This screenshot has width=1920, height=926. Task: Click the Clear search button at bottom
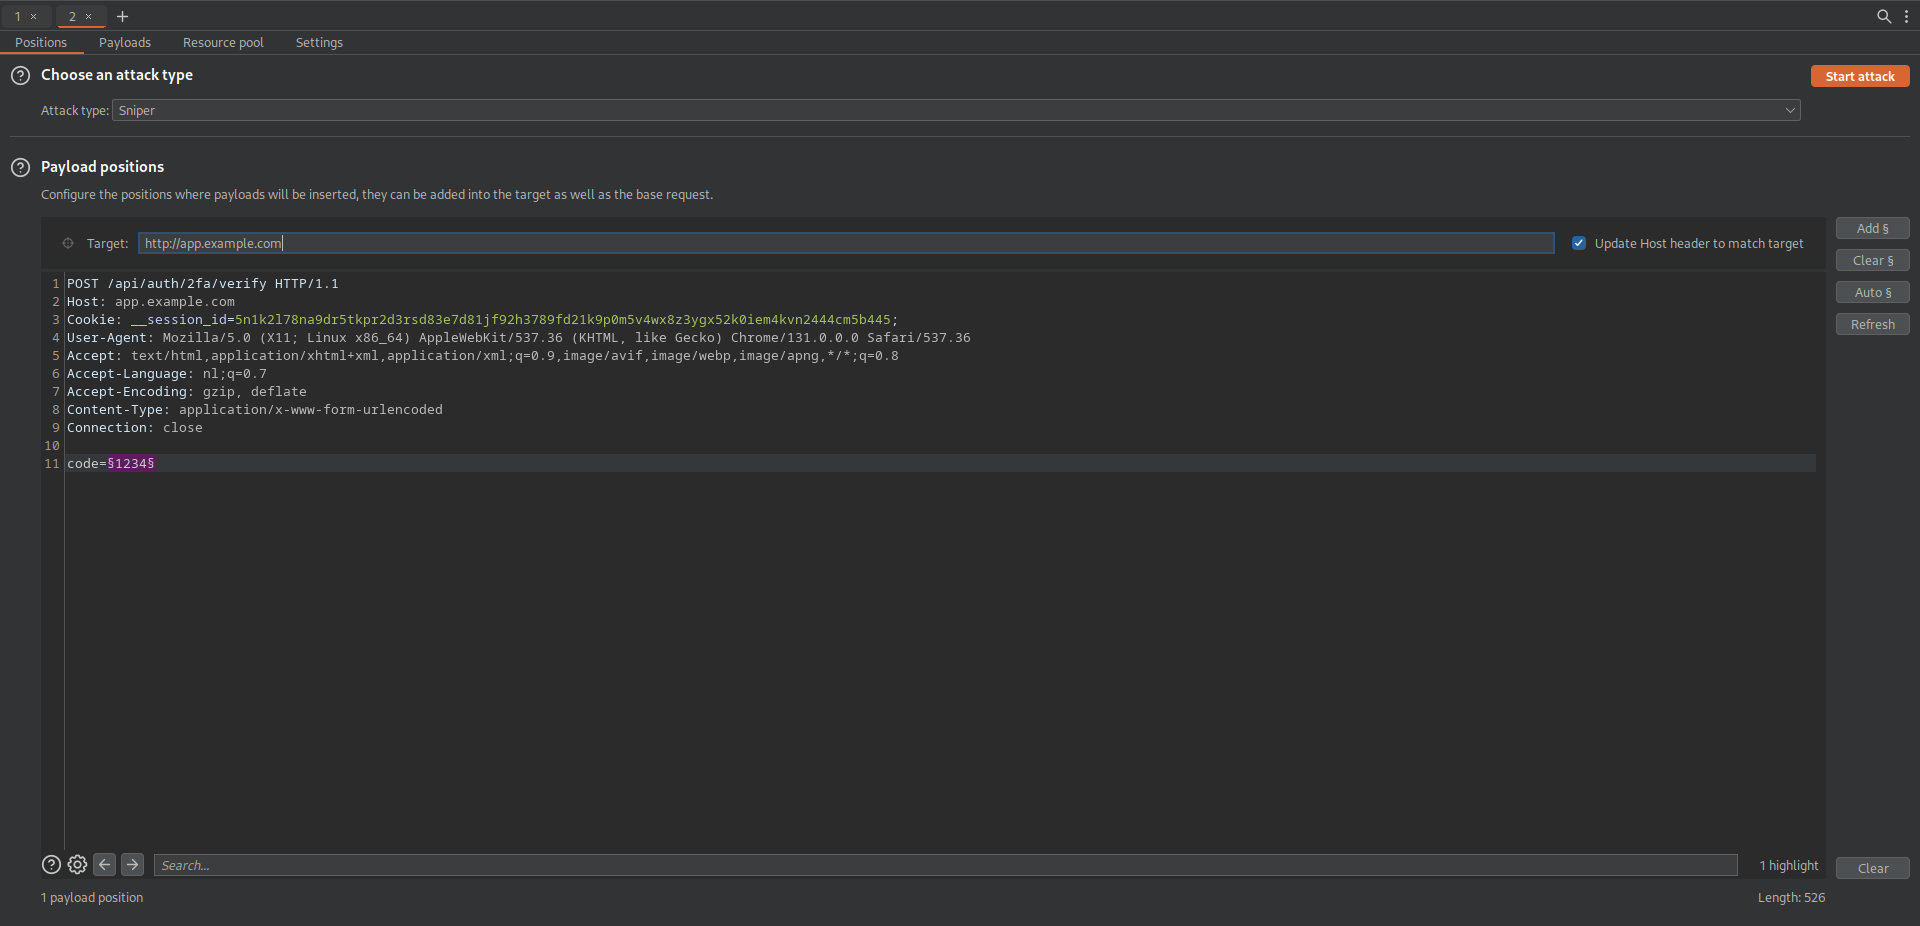click(1873, 868)
